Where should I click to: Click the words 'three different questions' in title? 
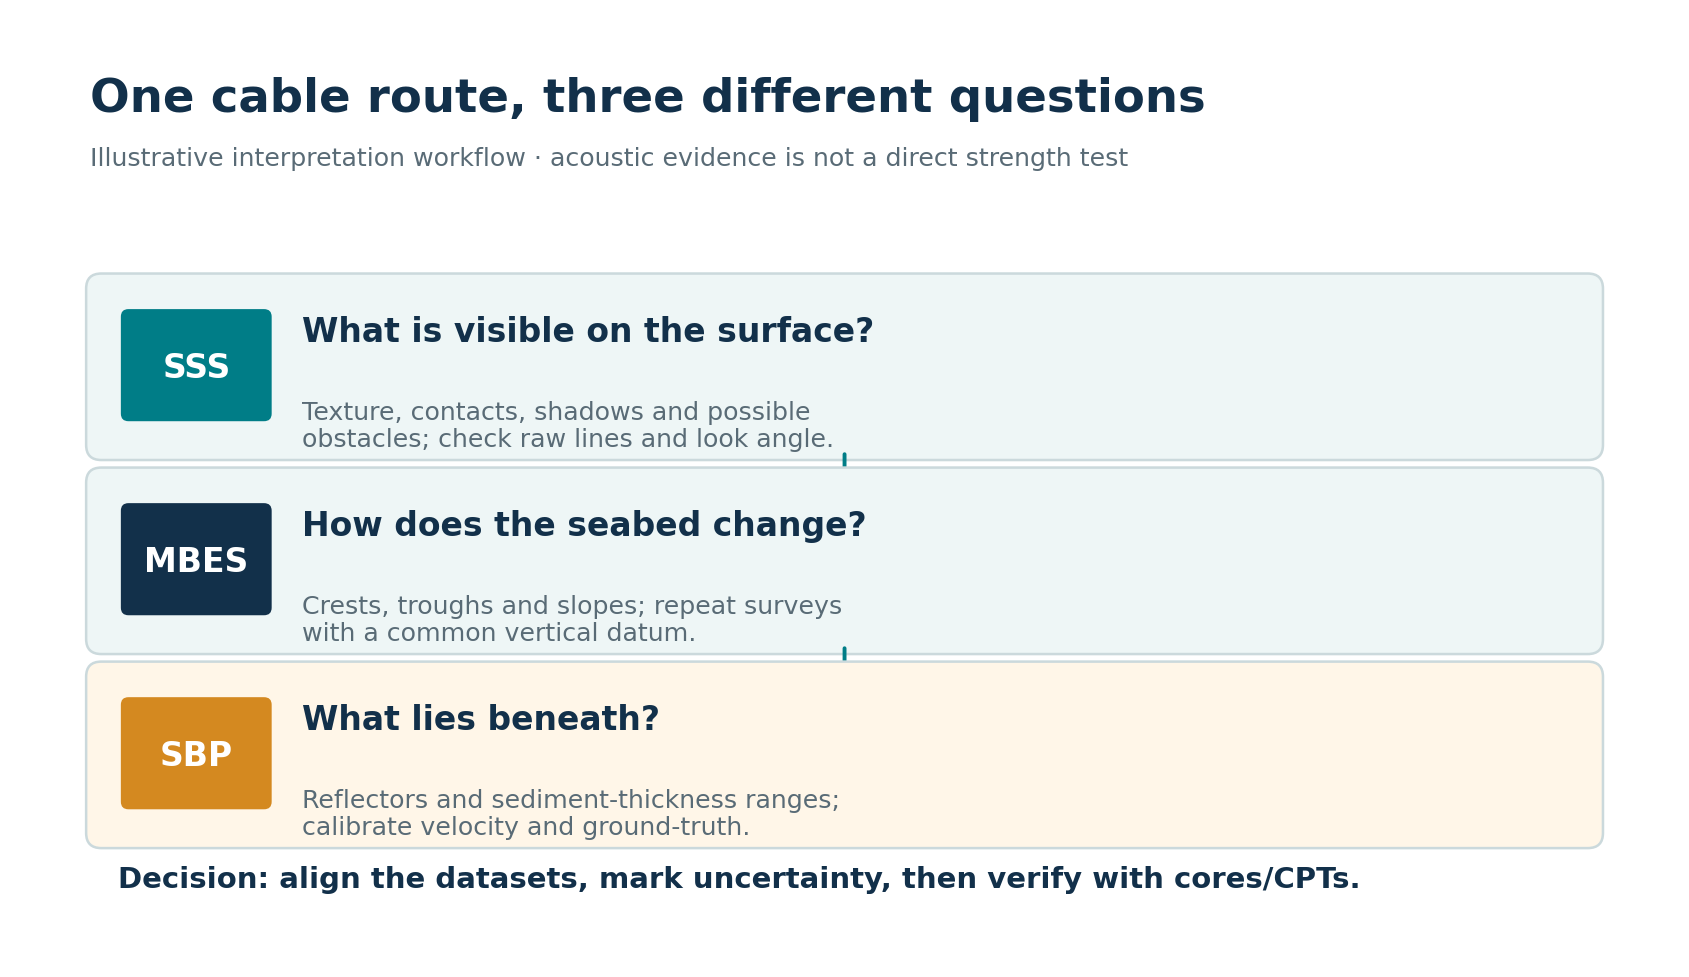click(x=874, y=99)
